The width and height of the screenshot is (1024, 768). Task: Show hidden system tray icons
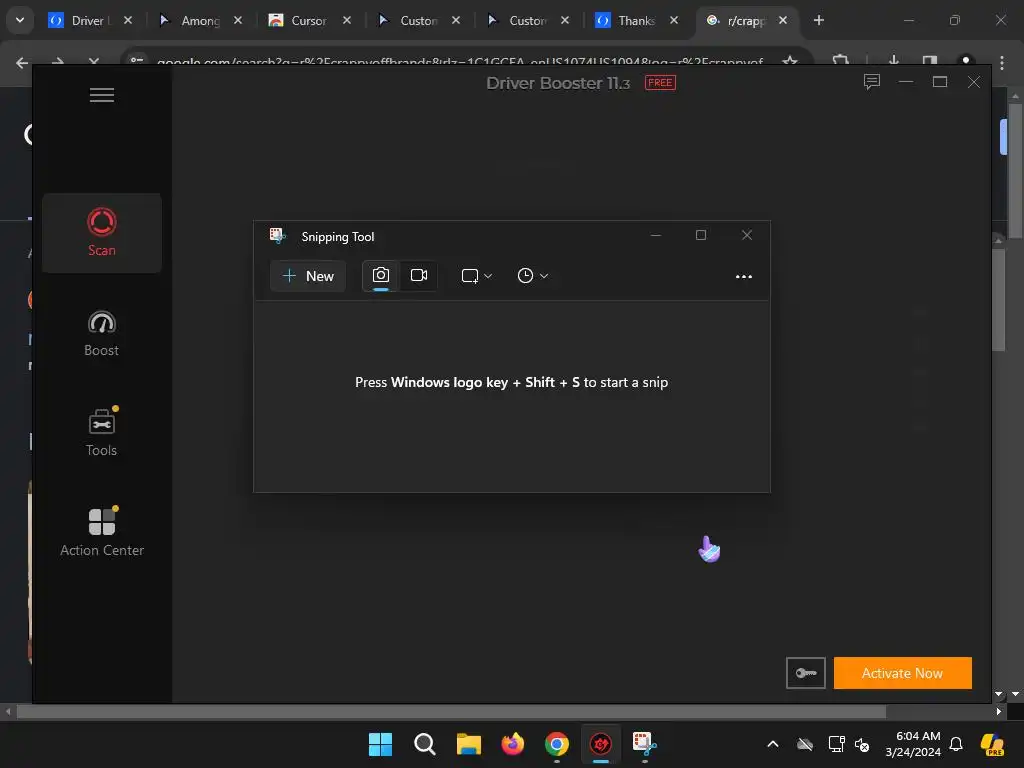pos(773,744)
